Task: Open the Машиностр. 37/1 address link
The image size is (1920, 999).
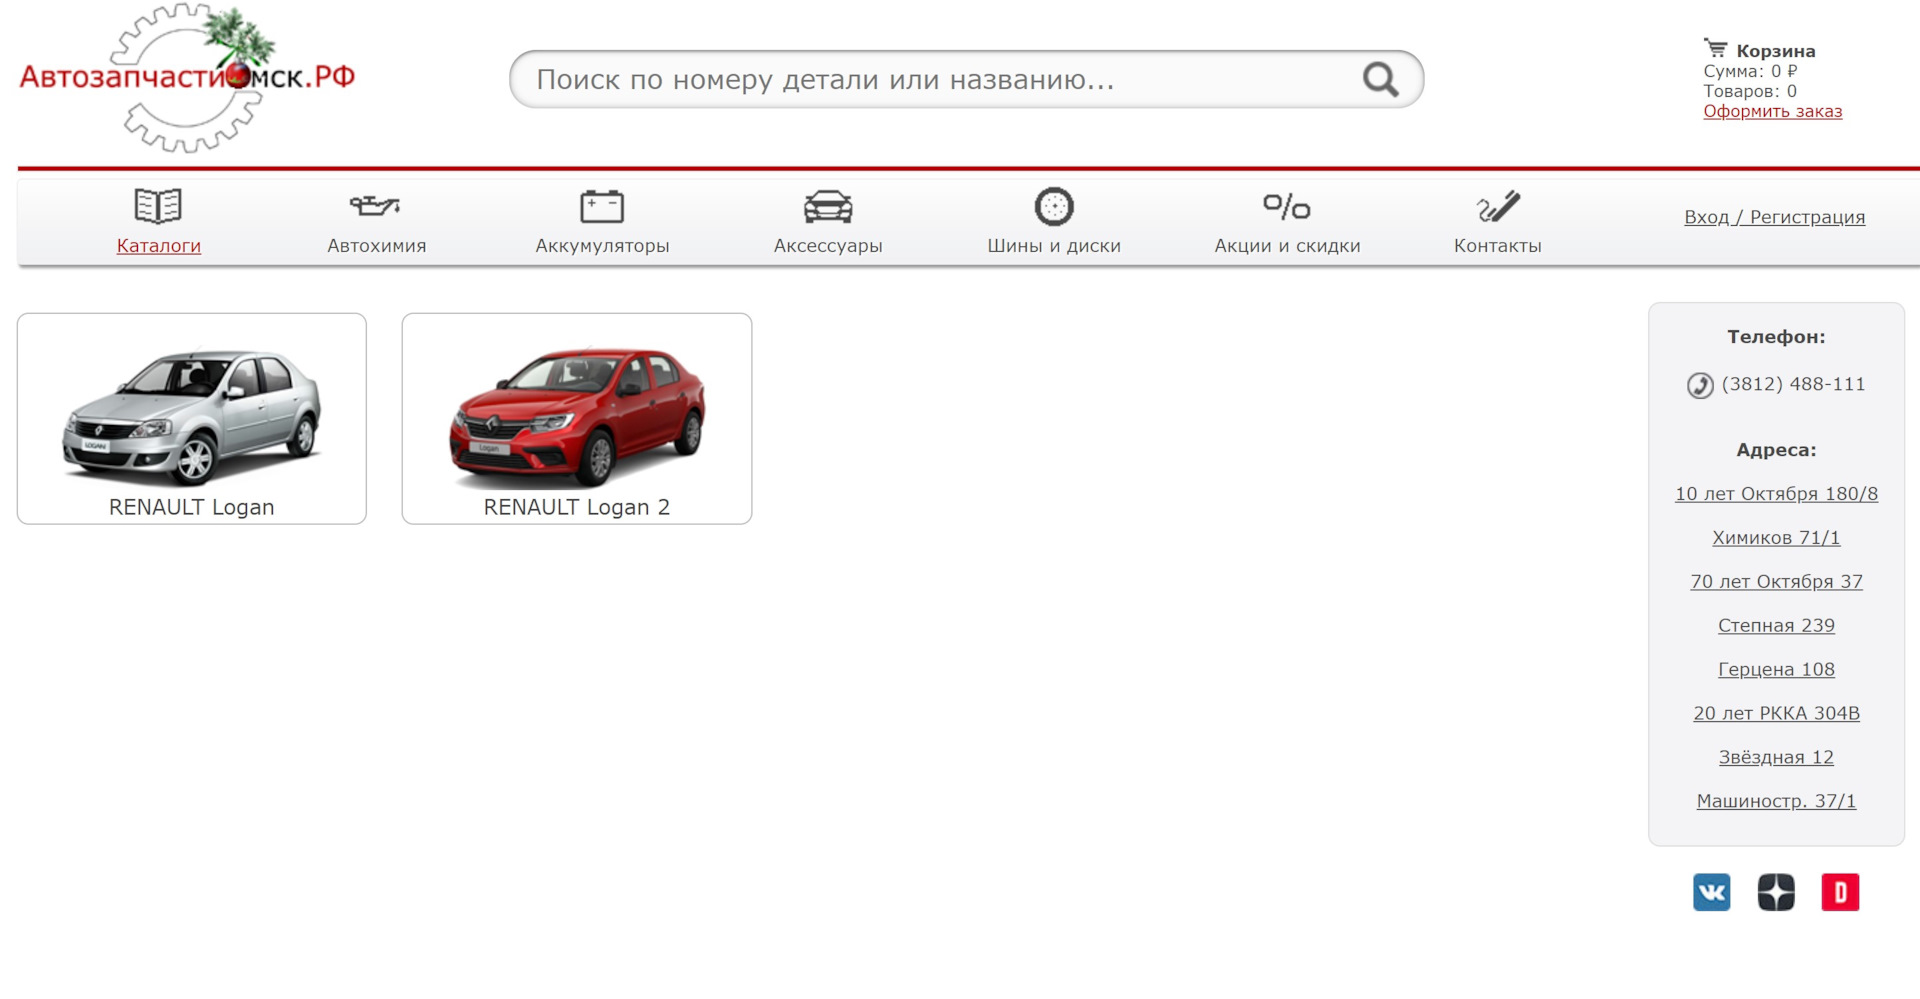Action: [x=1776, y=801]
